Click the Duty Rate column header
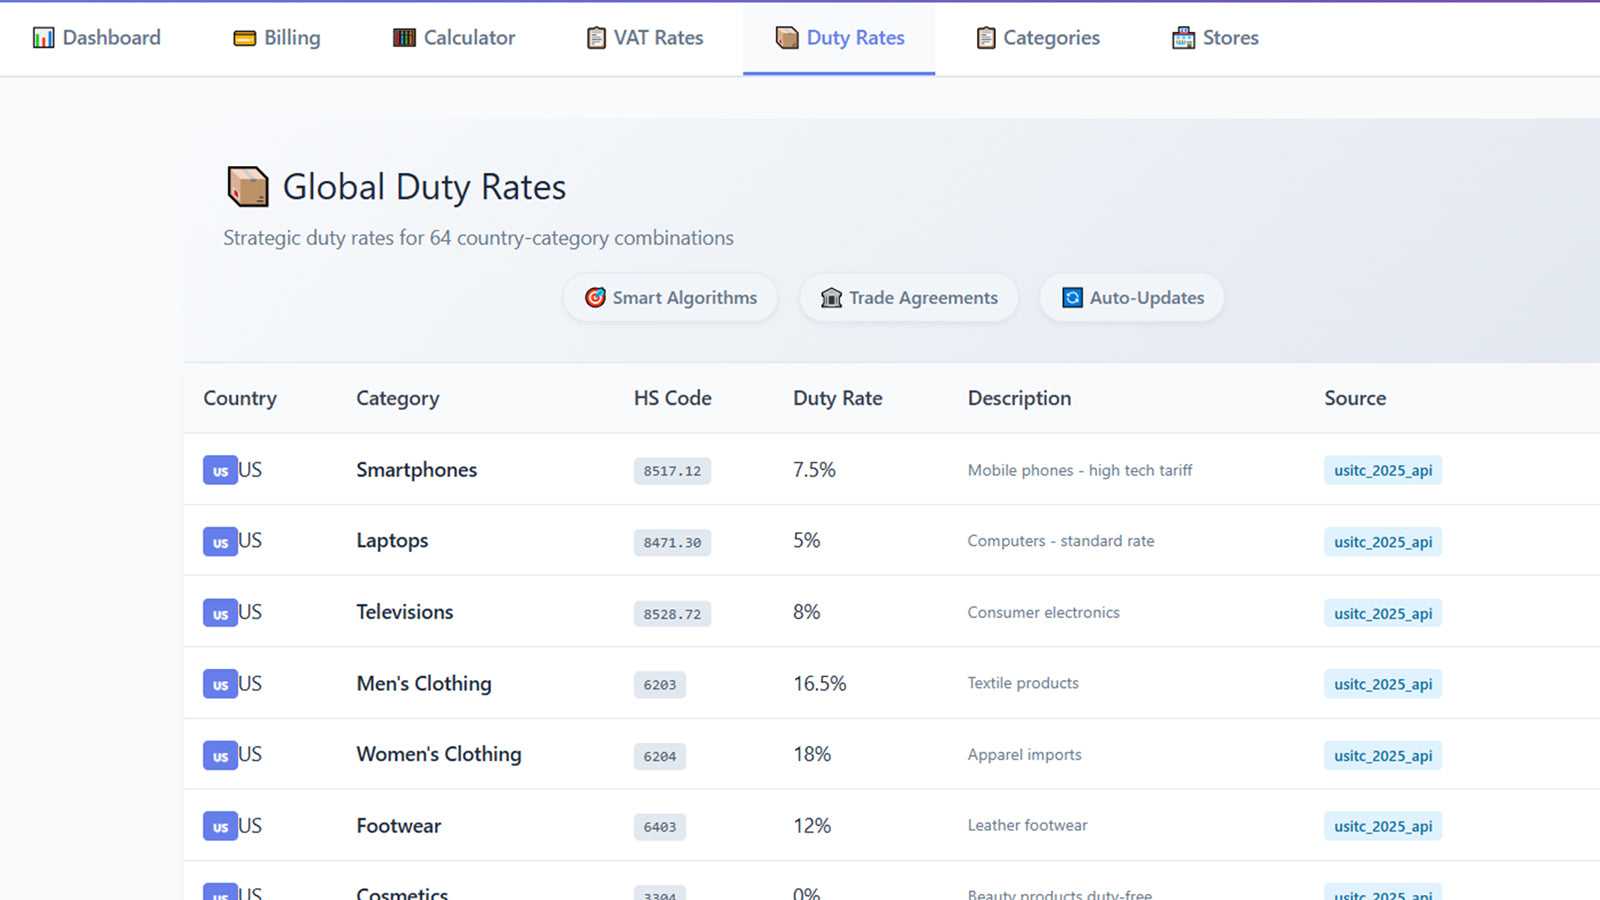The width and height of the screenshot is (1600, 900). (837, 398)
